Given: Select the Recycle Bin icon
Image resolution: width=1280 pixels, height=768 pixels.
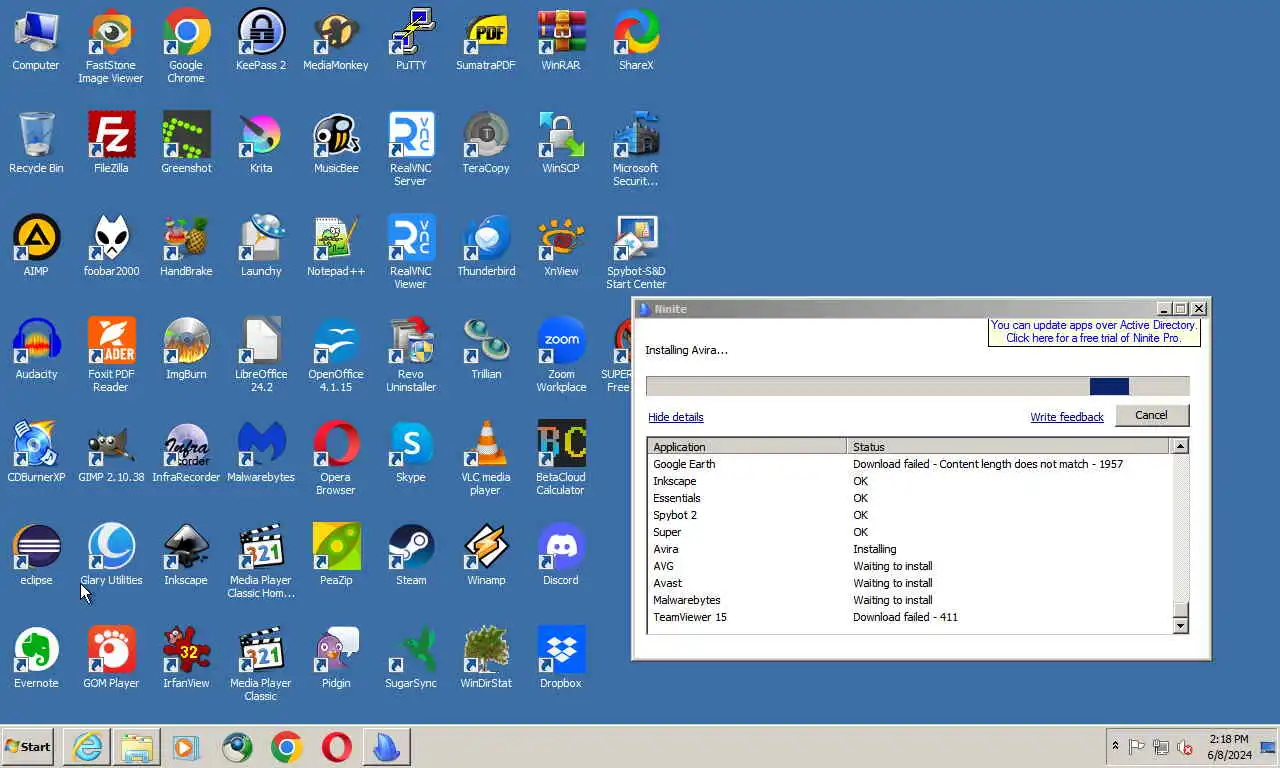Looking at the screenshot, I should point(36,143).
